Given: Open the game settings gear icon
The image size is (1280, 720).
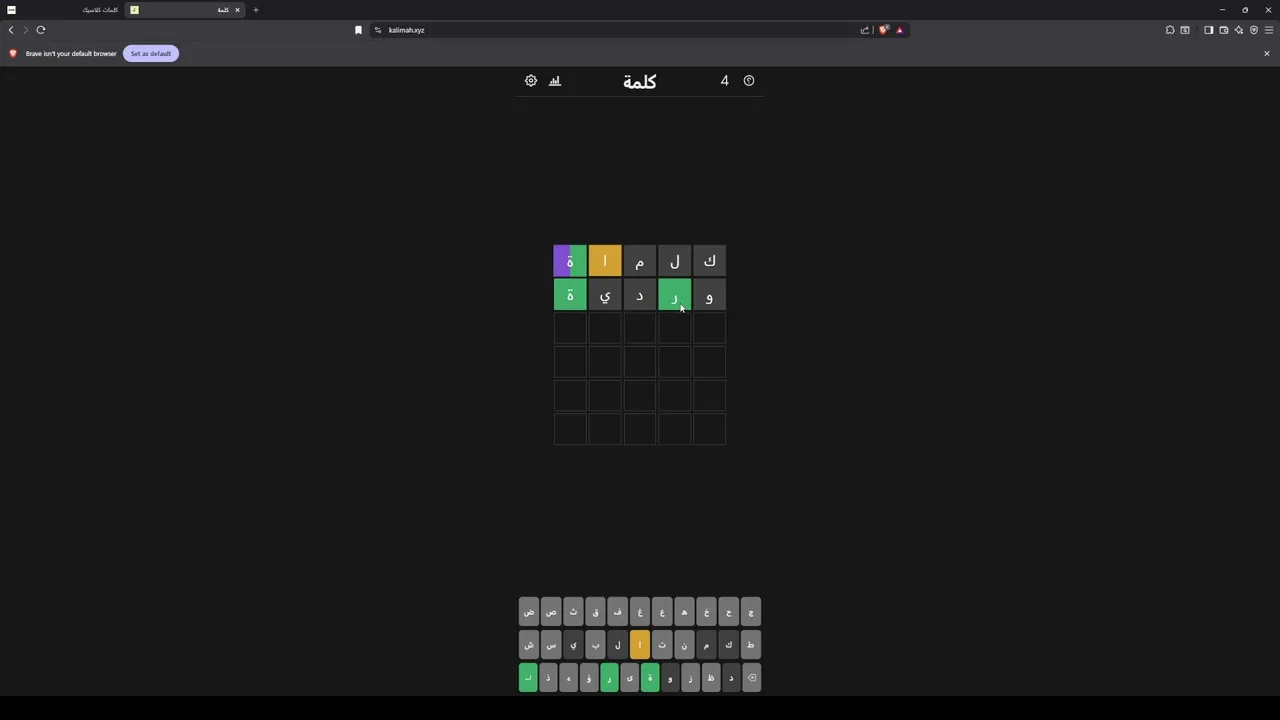Looking at the screenshot, I should tap(531, 81).
